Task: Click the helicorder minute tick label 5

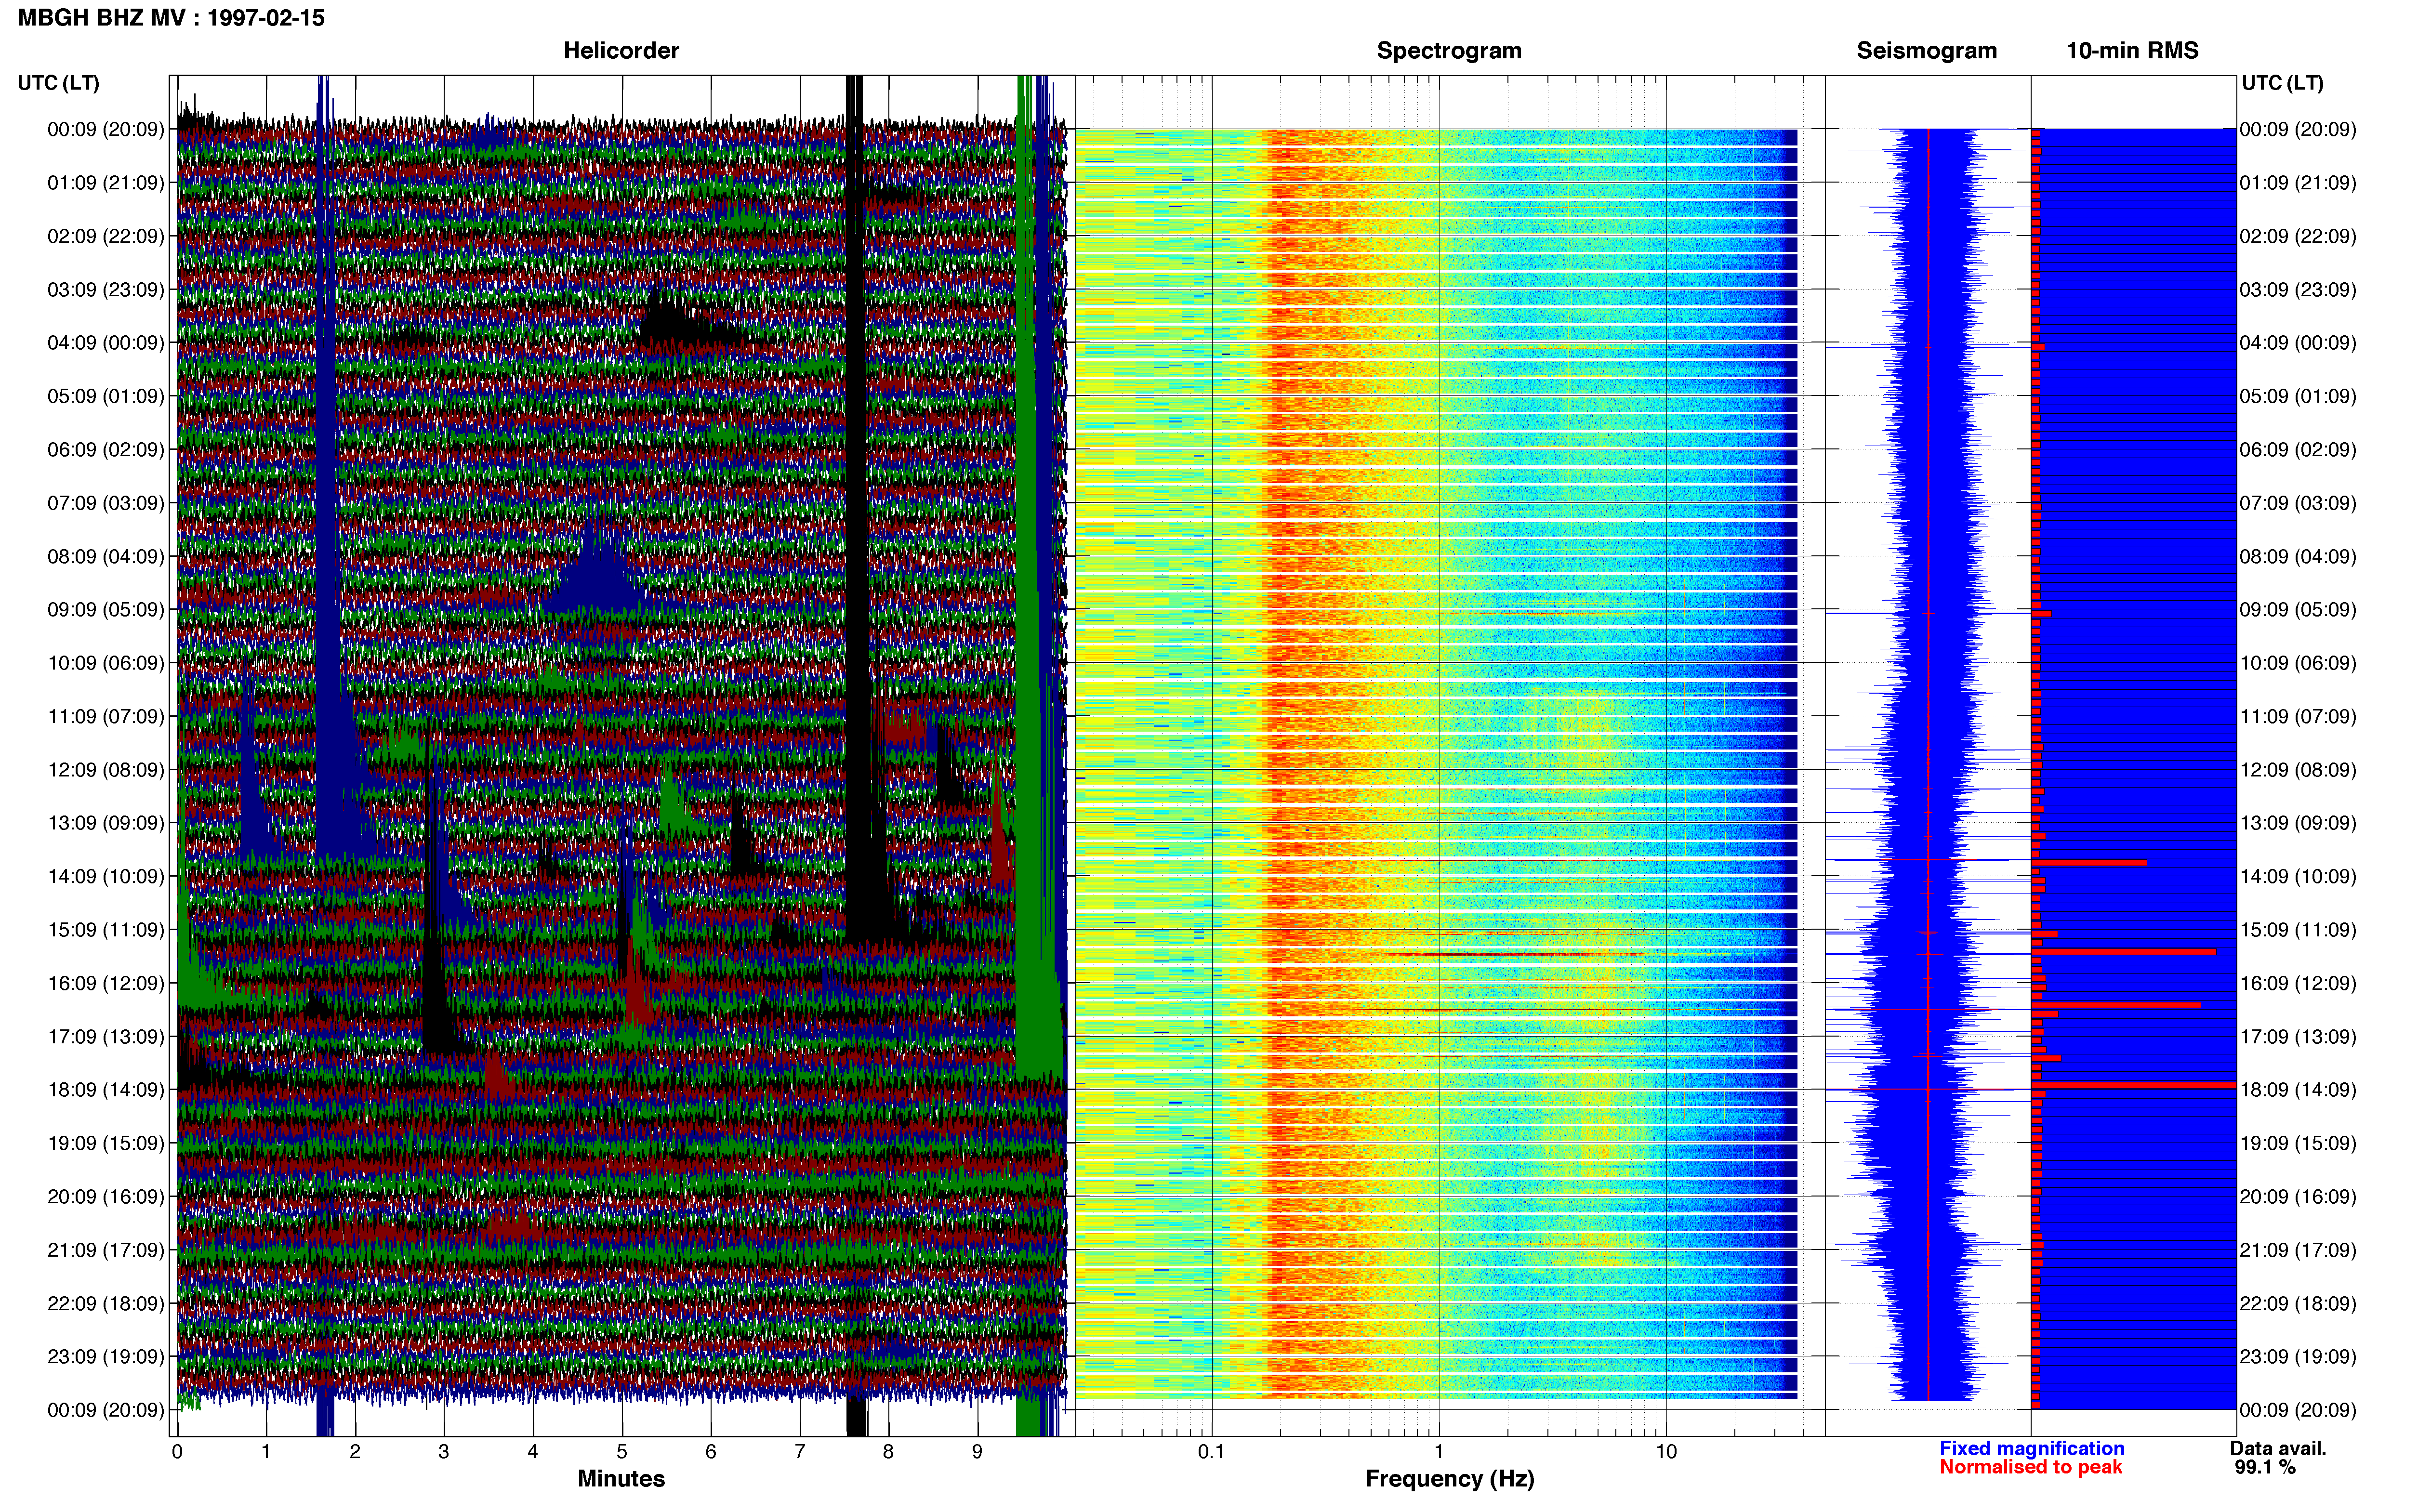Action: coord(622,1452)
